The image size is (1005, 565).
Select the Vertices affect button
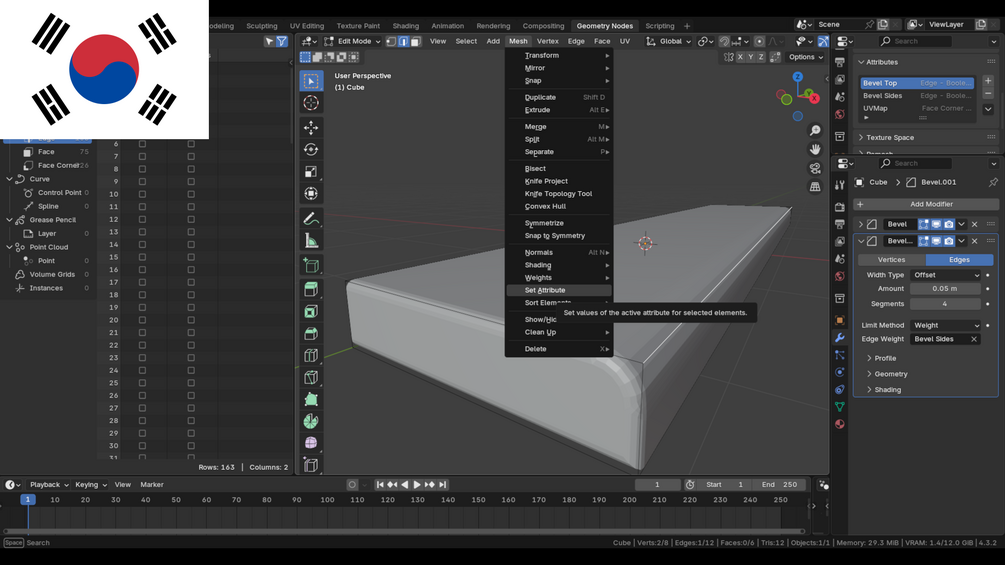pyautogui.click(x=892, y=259)
